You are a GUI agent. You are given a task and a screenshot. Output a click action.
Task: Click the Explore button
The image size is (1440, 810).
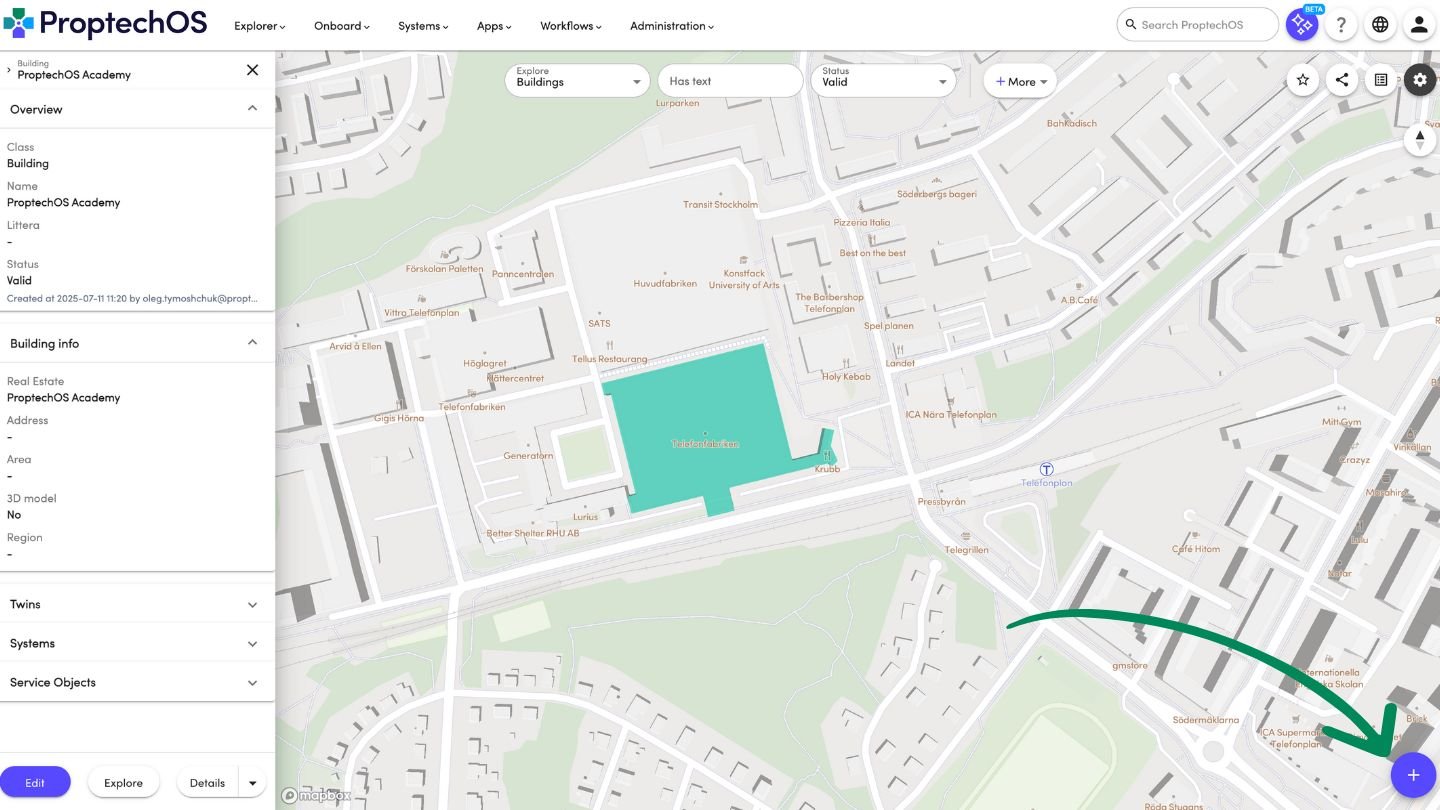pos(124,782)
